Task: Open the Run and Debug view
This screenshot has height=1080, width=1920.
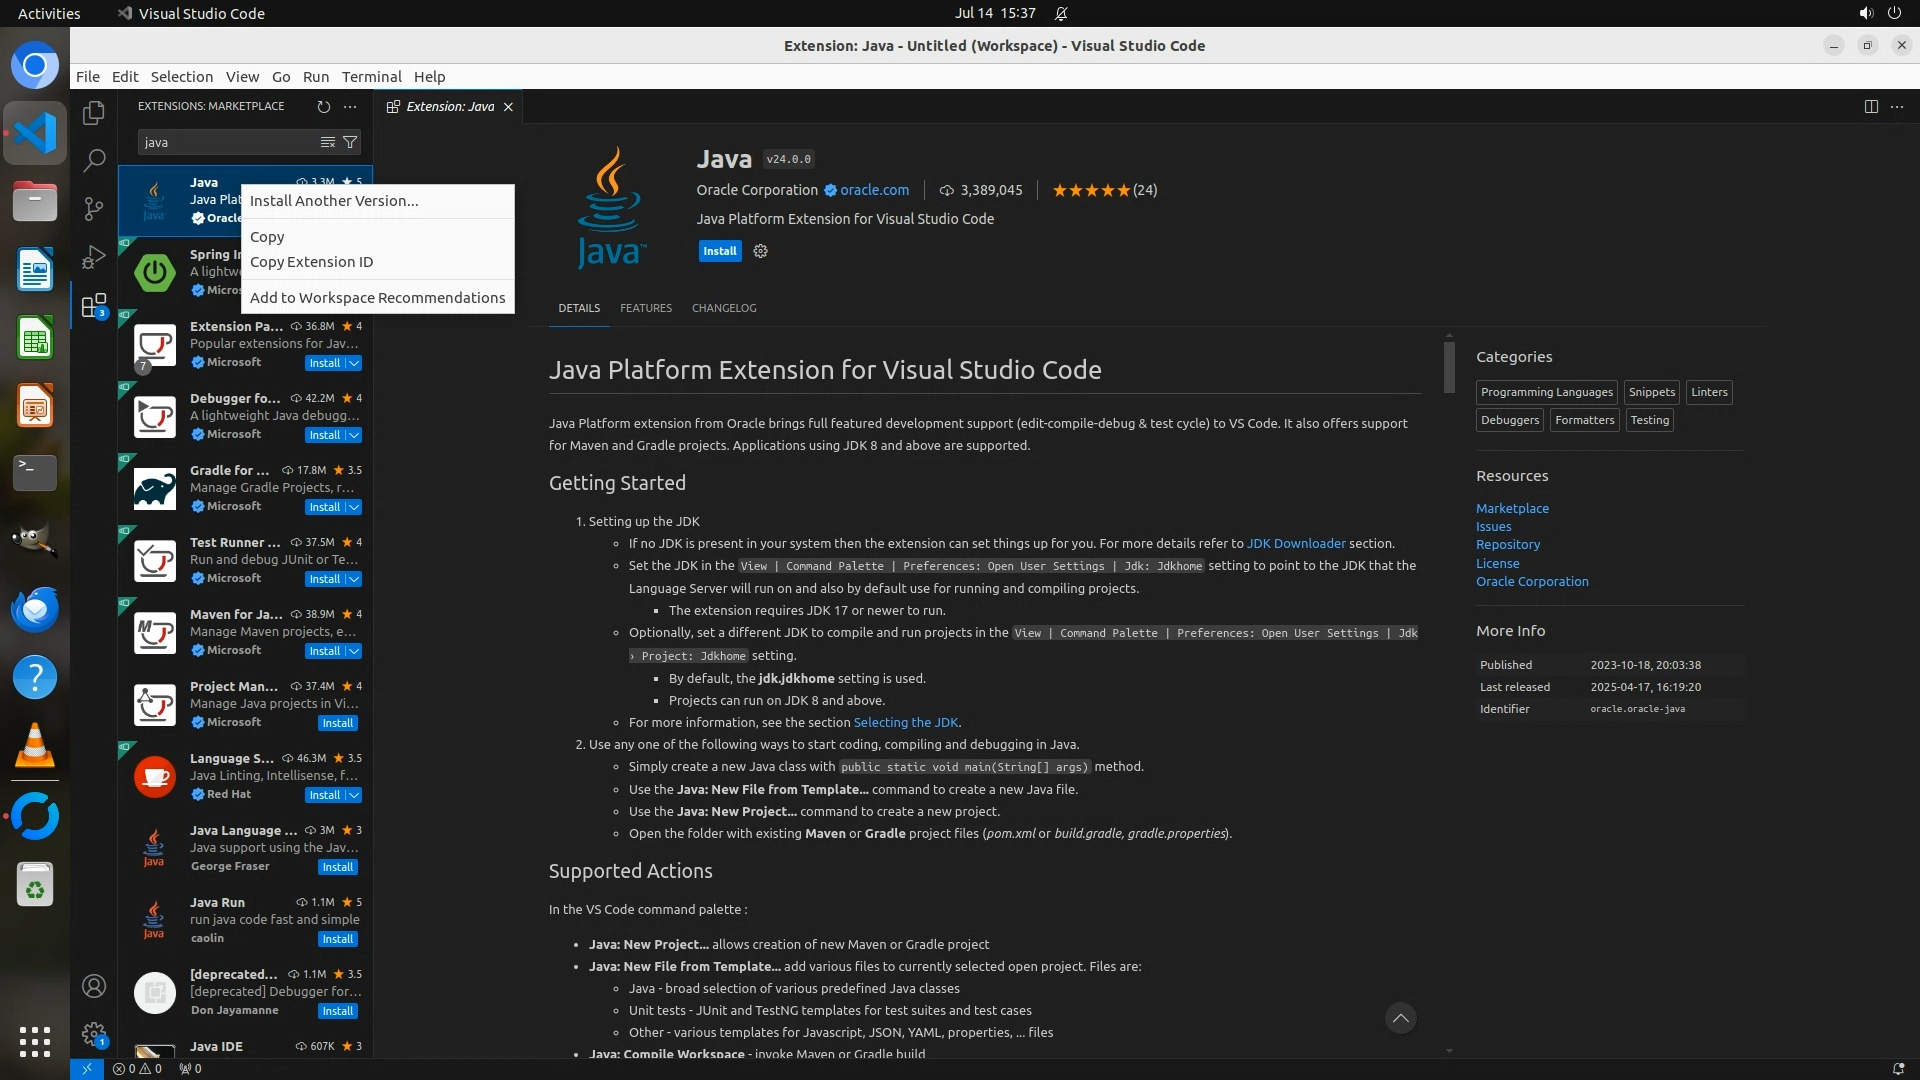Action: point(94,257)
